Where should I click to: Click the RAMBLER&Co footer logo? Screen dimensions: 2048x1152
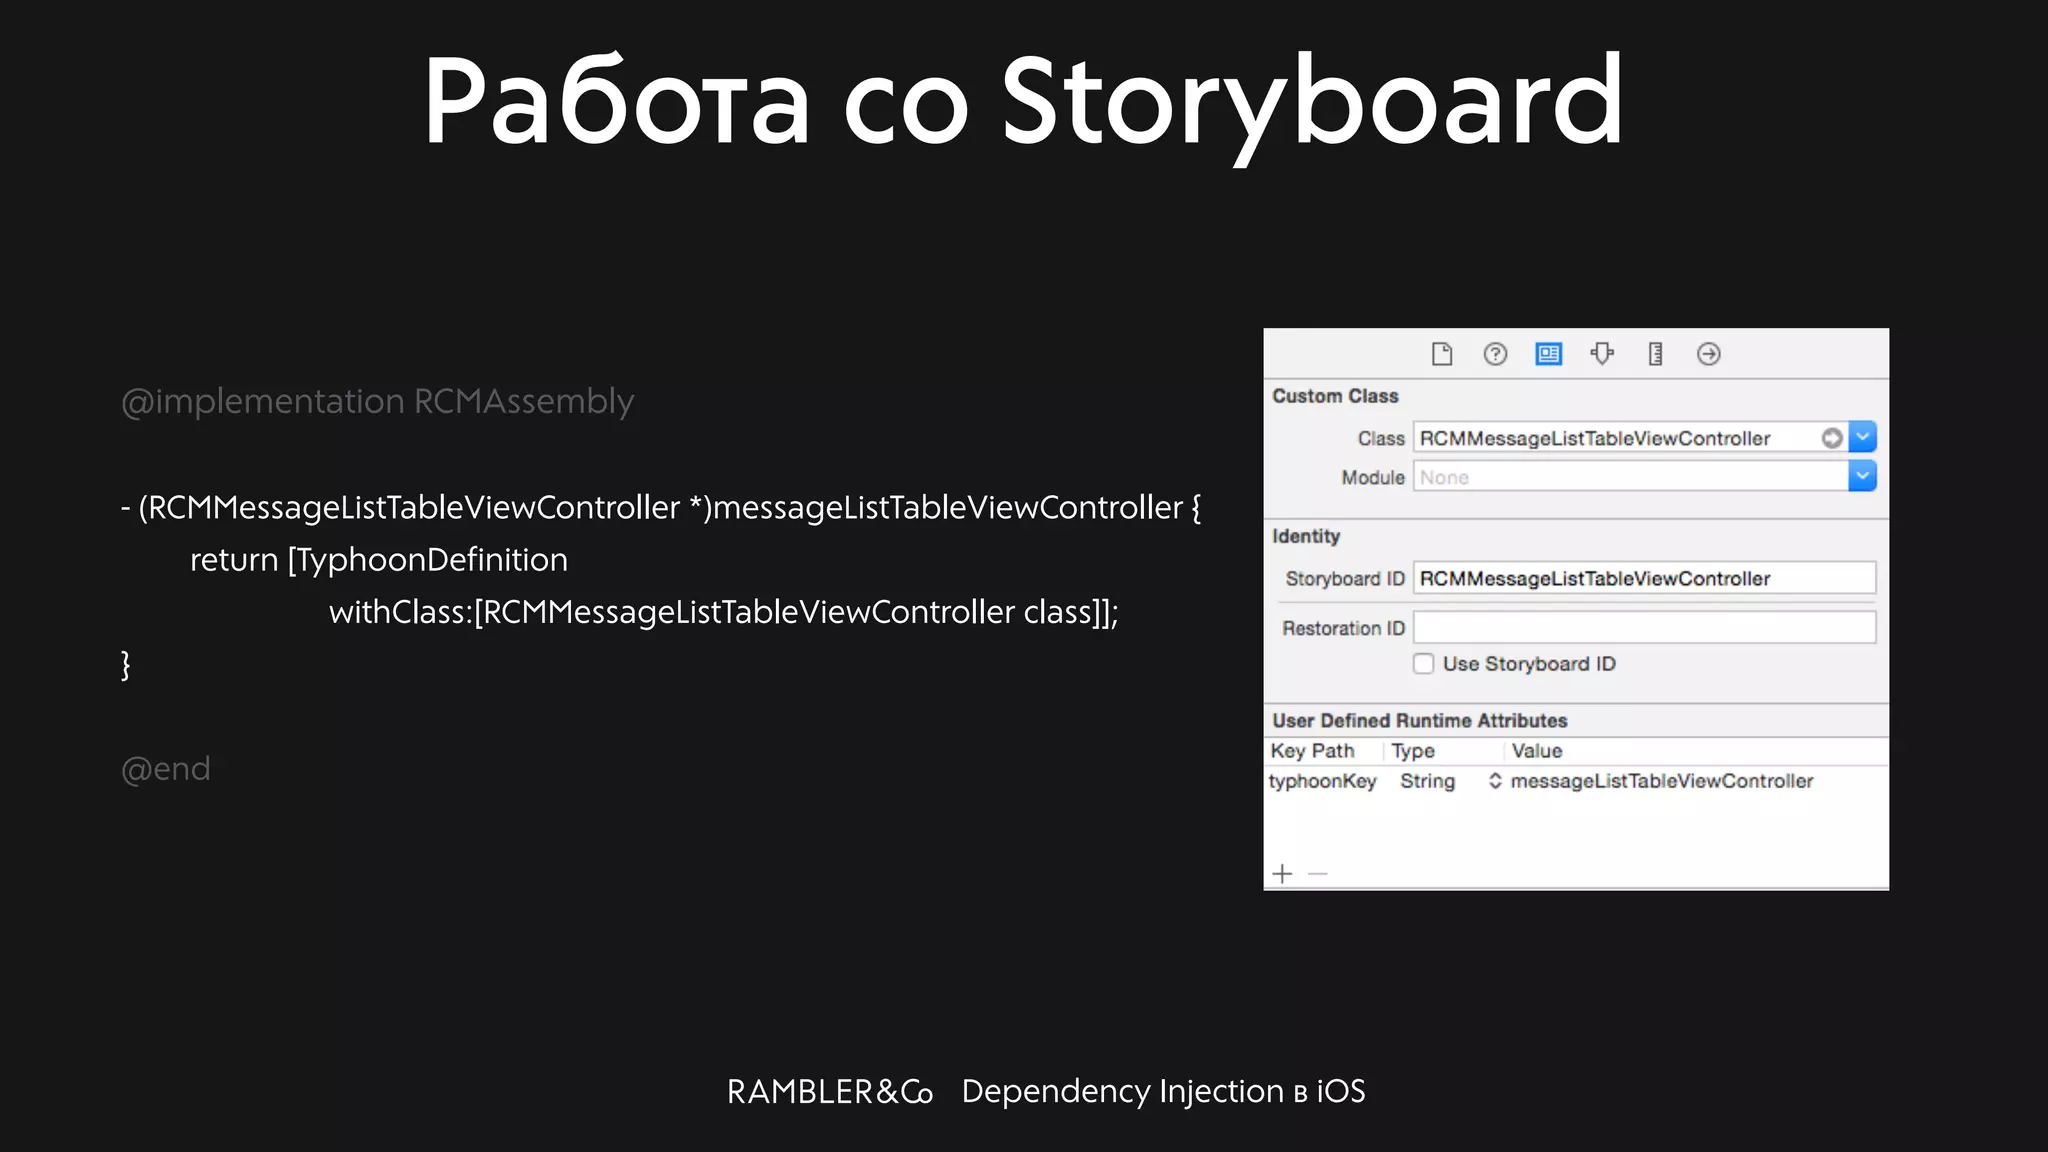[830, 1092]
